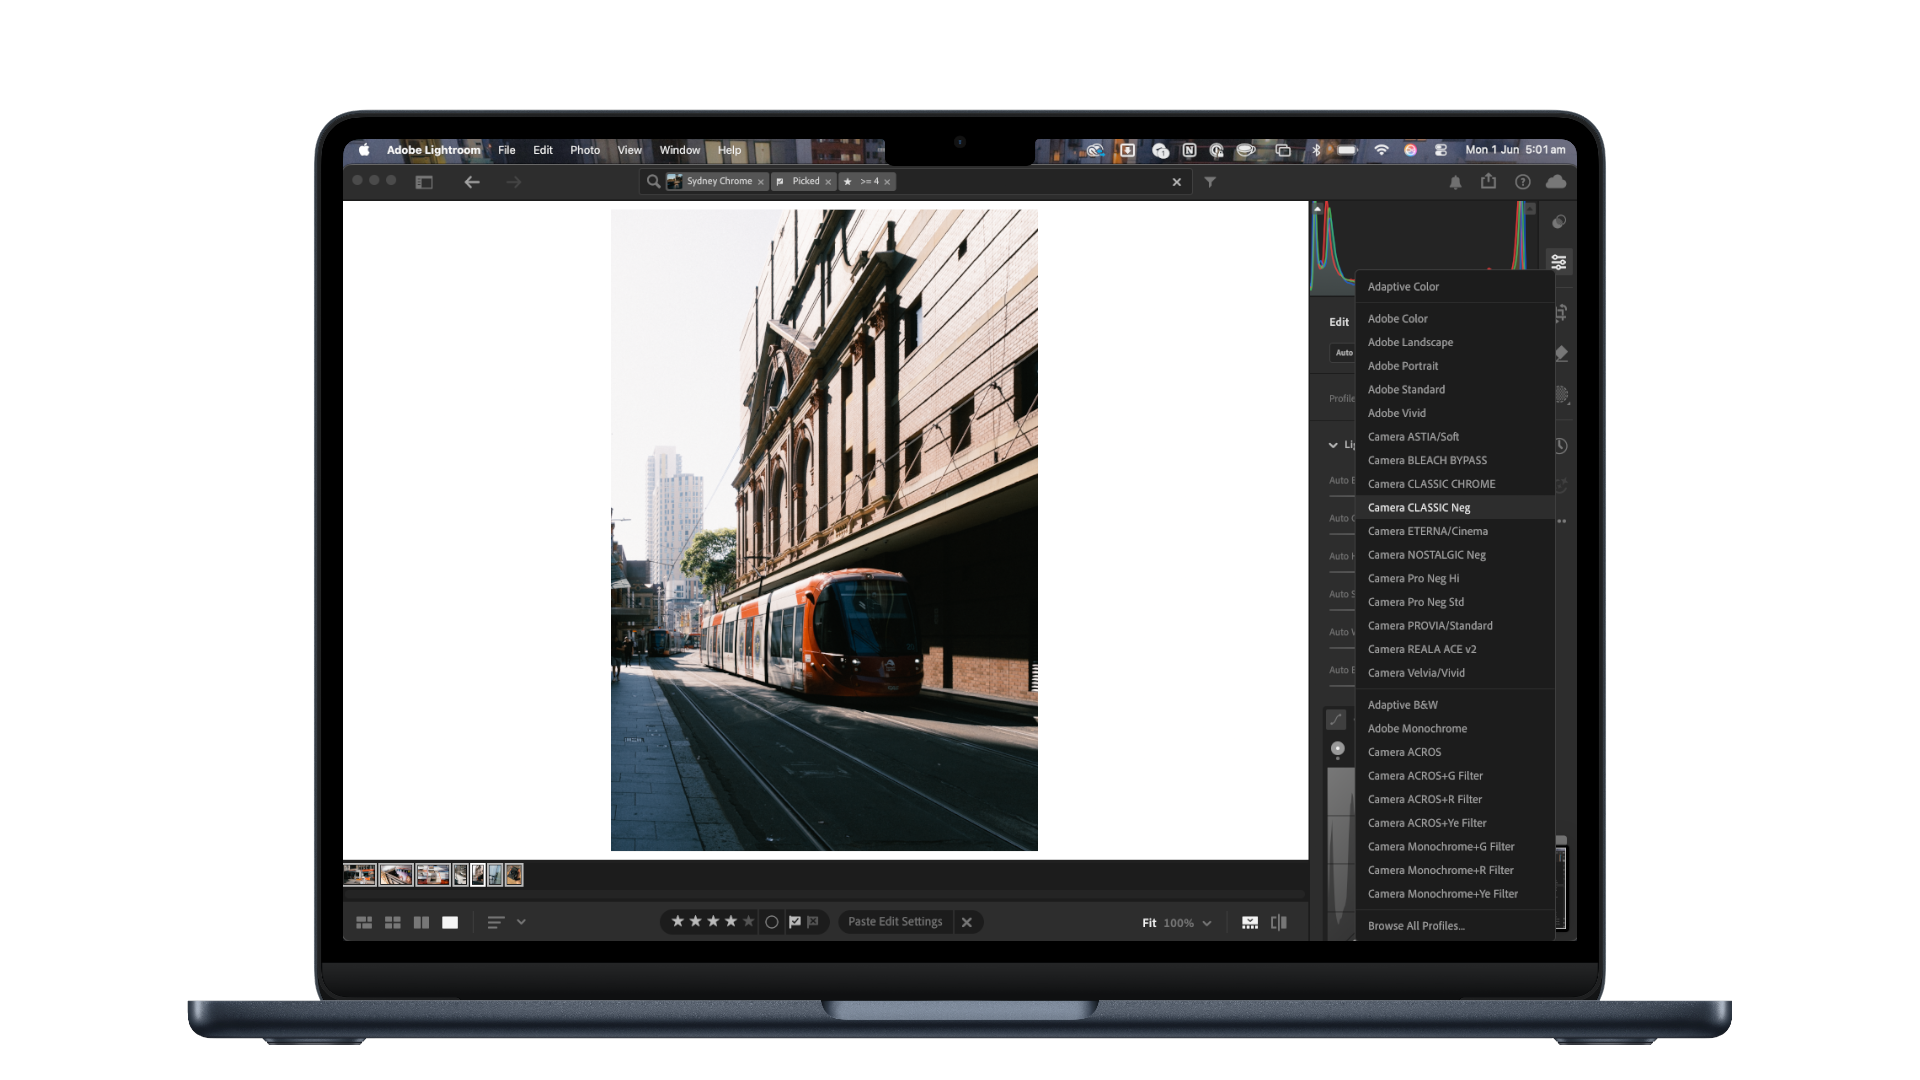The width and height of the screenshot is (1920, 1080).
Task: Open the point curve tool icon
Action: 1336,720
